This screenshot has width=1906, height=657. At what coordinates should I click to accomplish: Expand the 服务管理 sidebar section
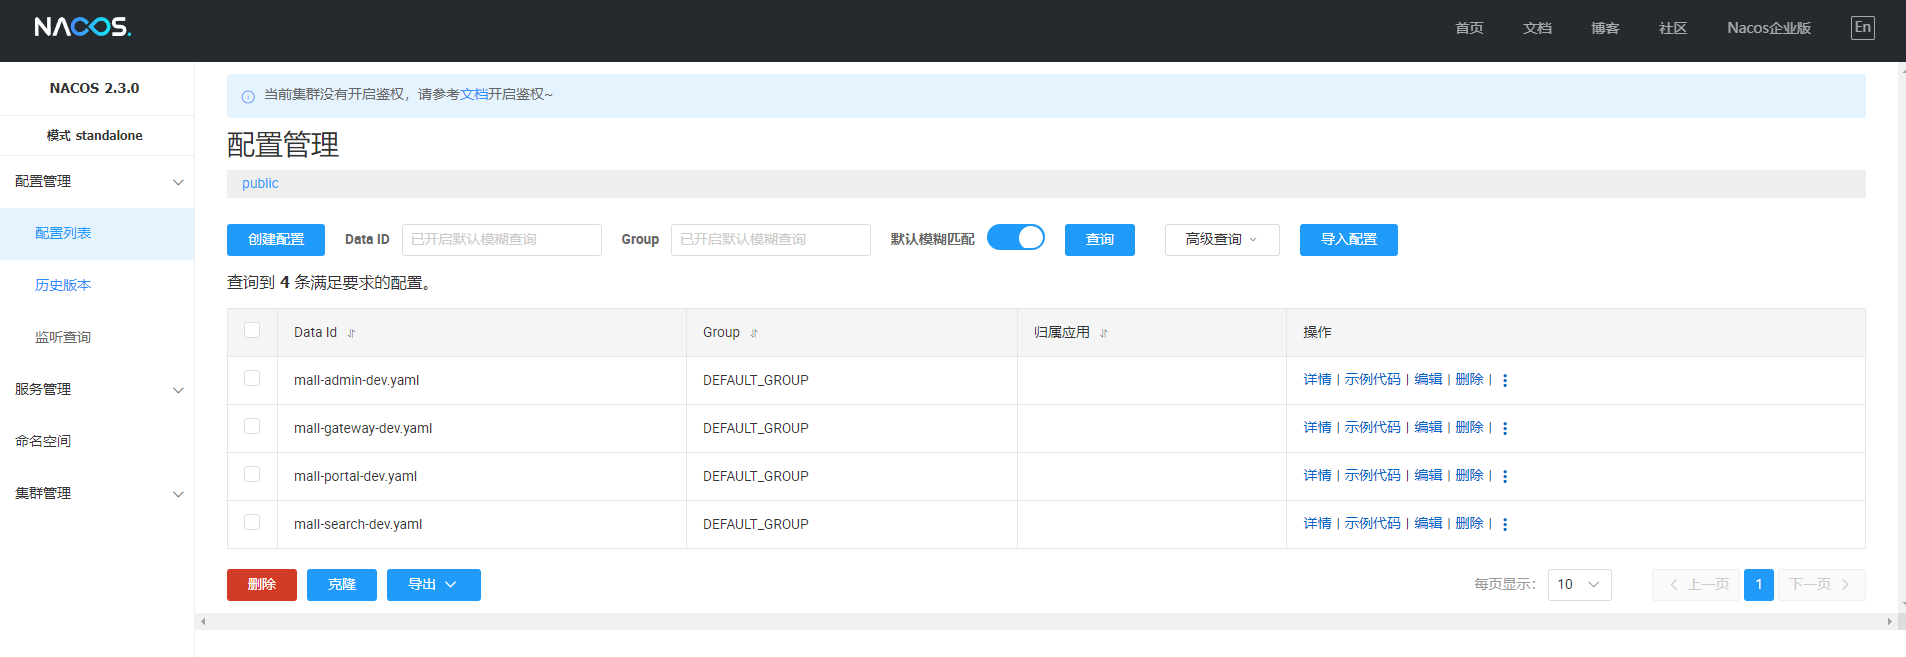97,389
